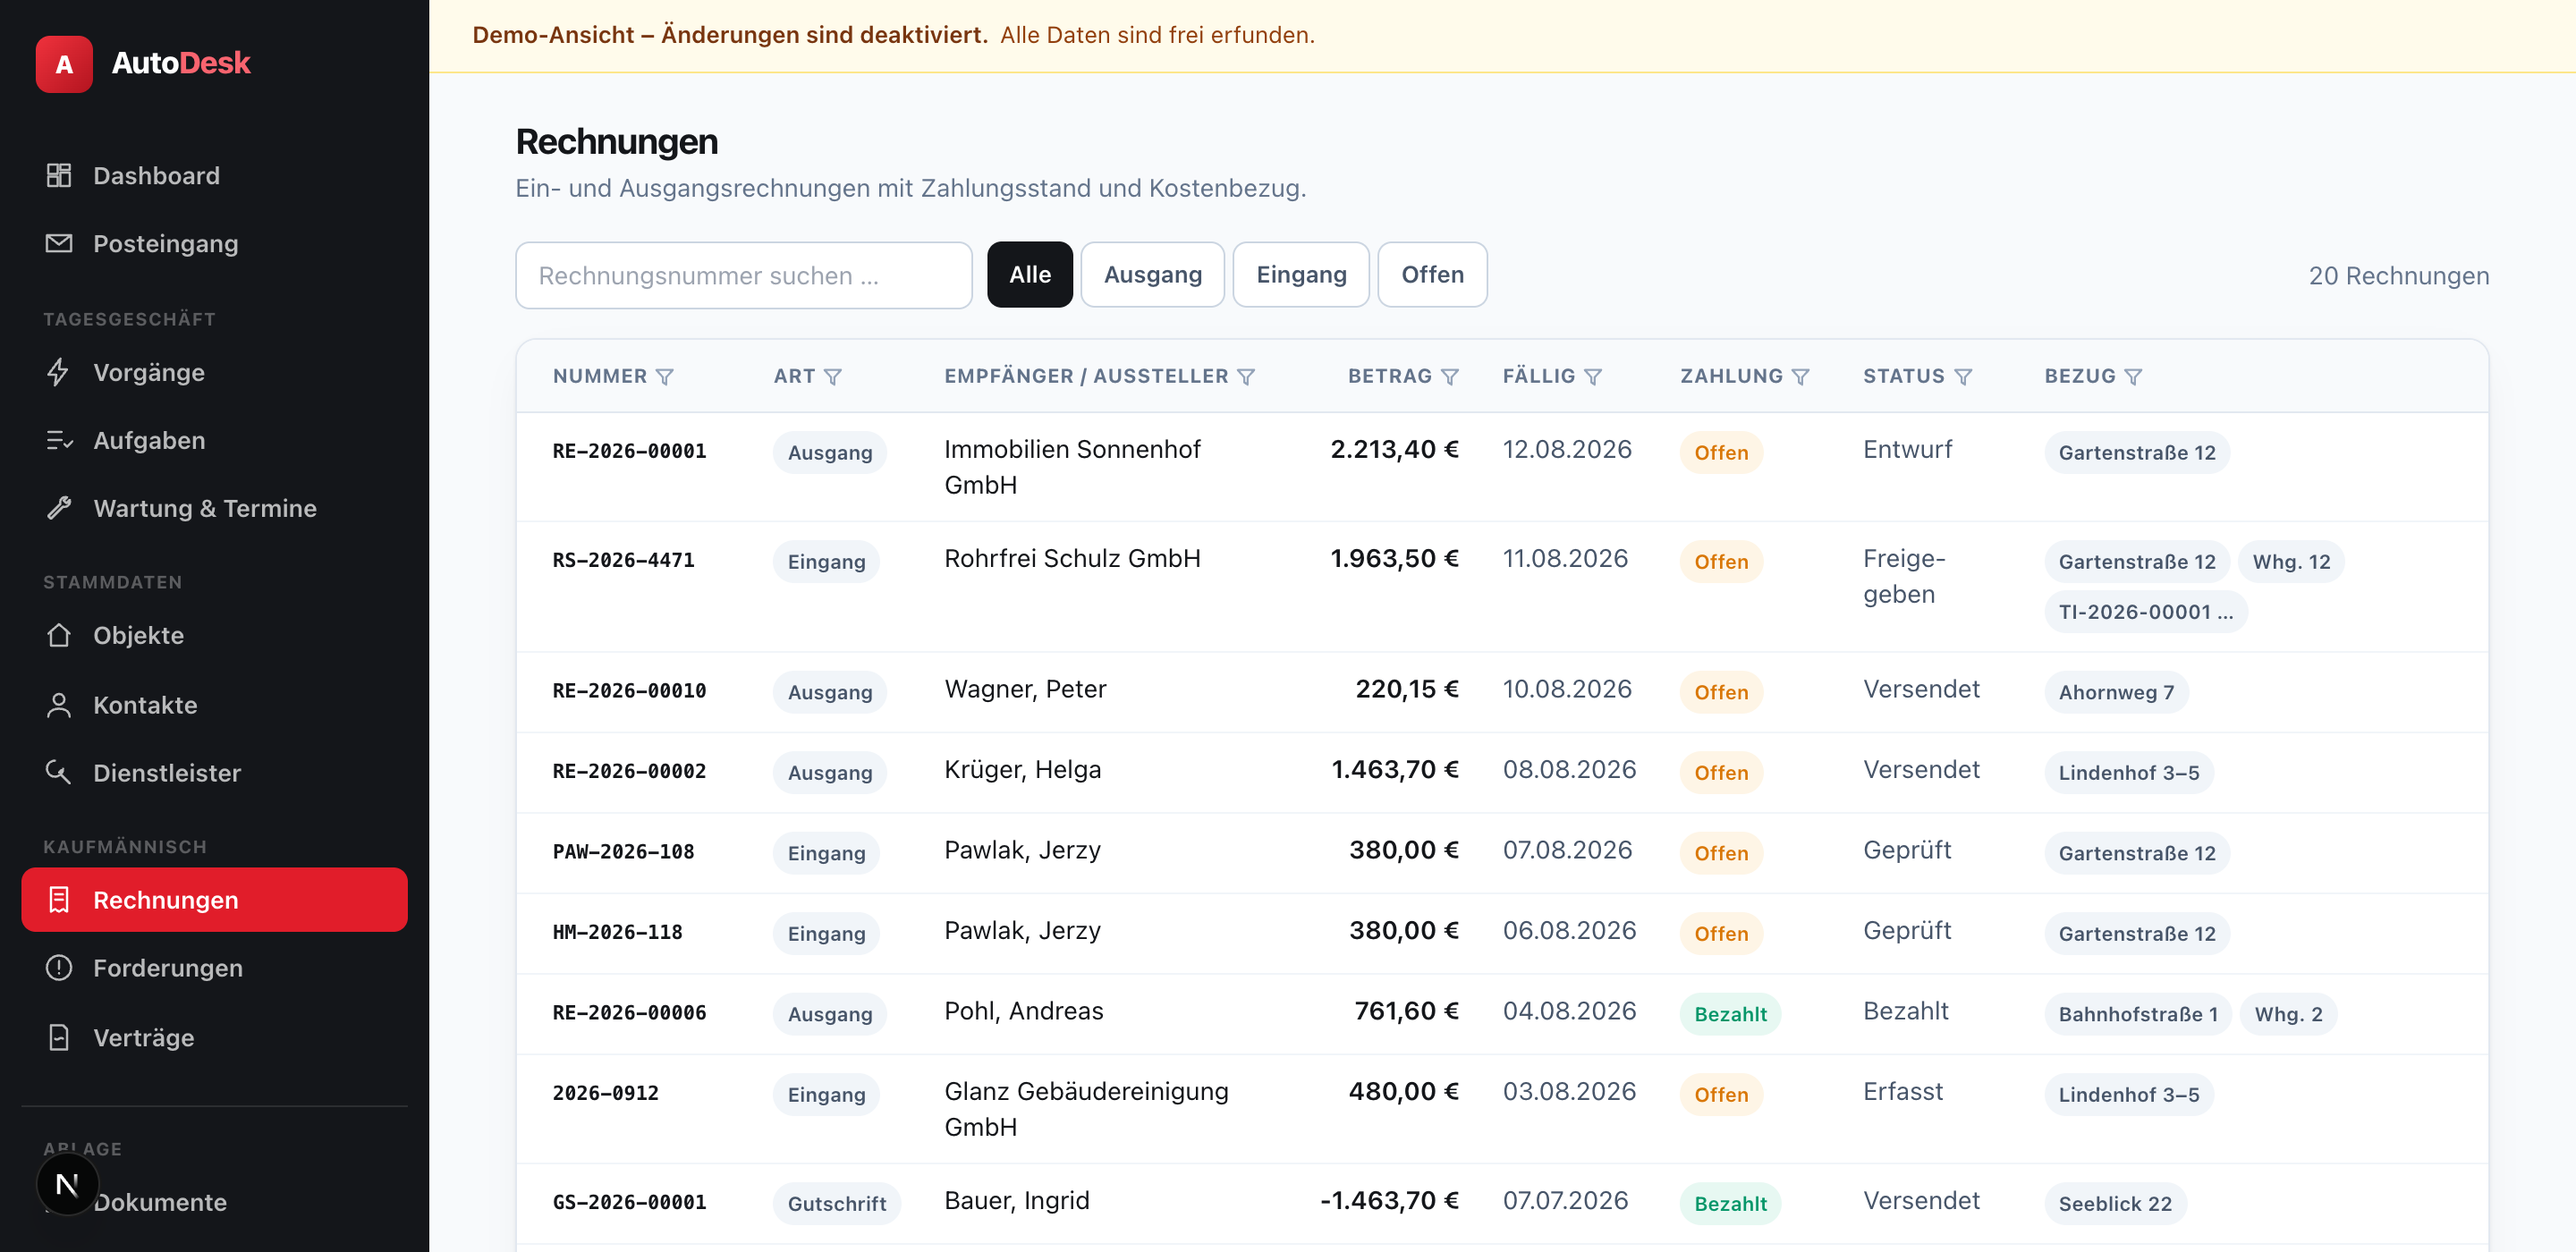Click the AutoDesk logo badge
The width and height of the screenshot is (2576, 1252).
[64, 64]
